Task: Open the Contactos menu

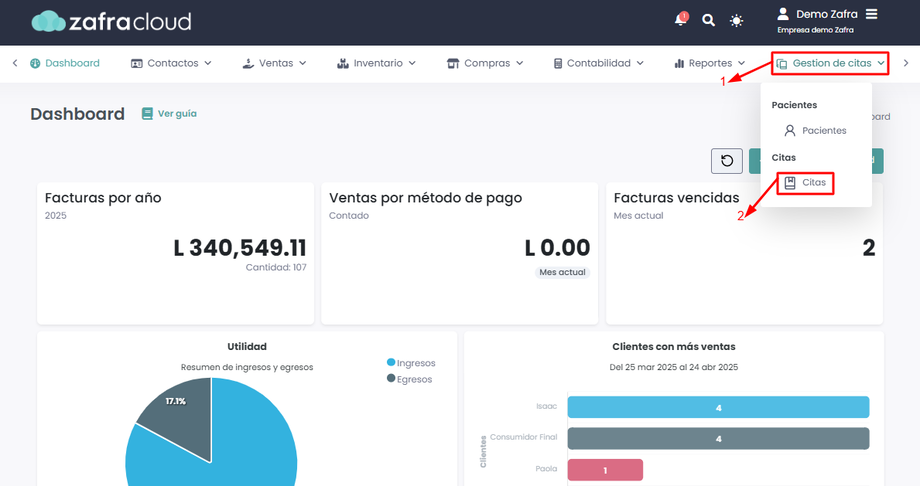Action: (x=171, y=63)
